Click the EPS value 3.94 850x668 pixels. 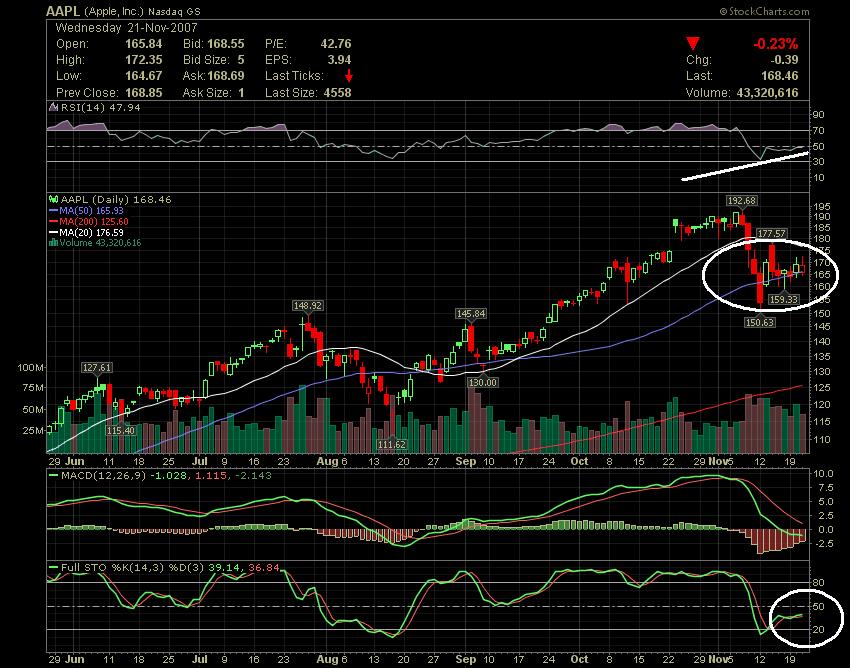click(339, 60)
